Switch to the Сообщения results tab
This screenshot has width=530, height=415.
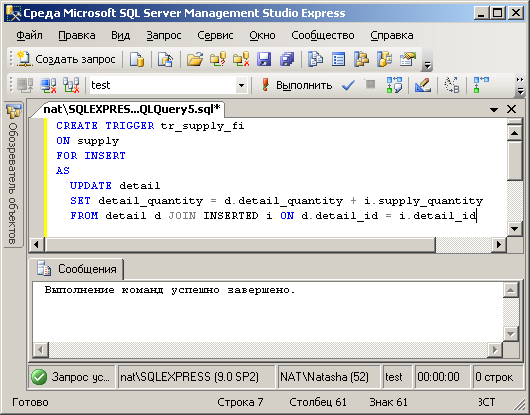coord(76,269)
